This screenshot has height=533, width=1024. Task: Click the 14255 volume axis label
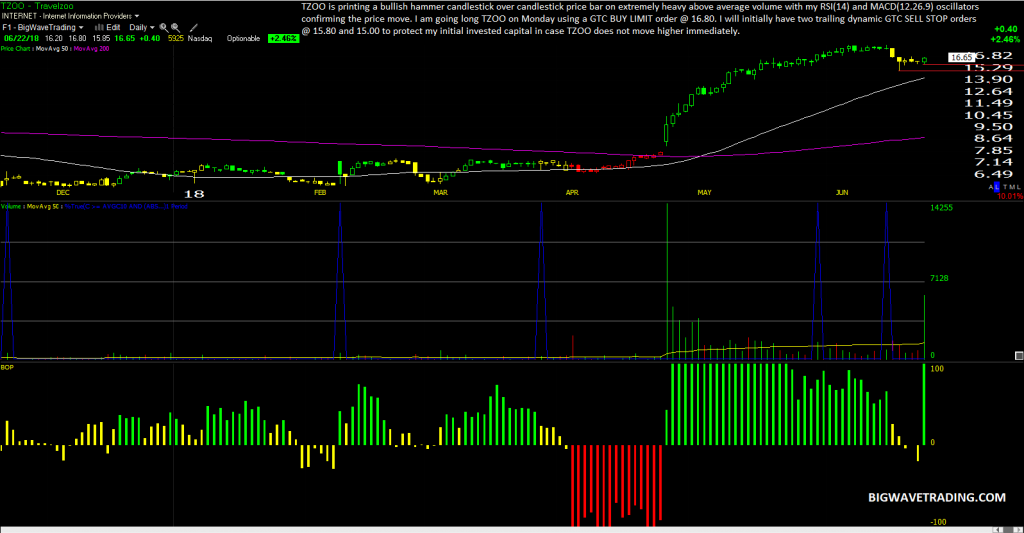click(942, 208)
